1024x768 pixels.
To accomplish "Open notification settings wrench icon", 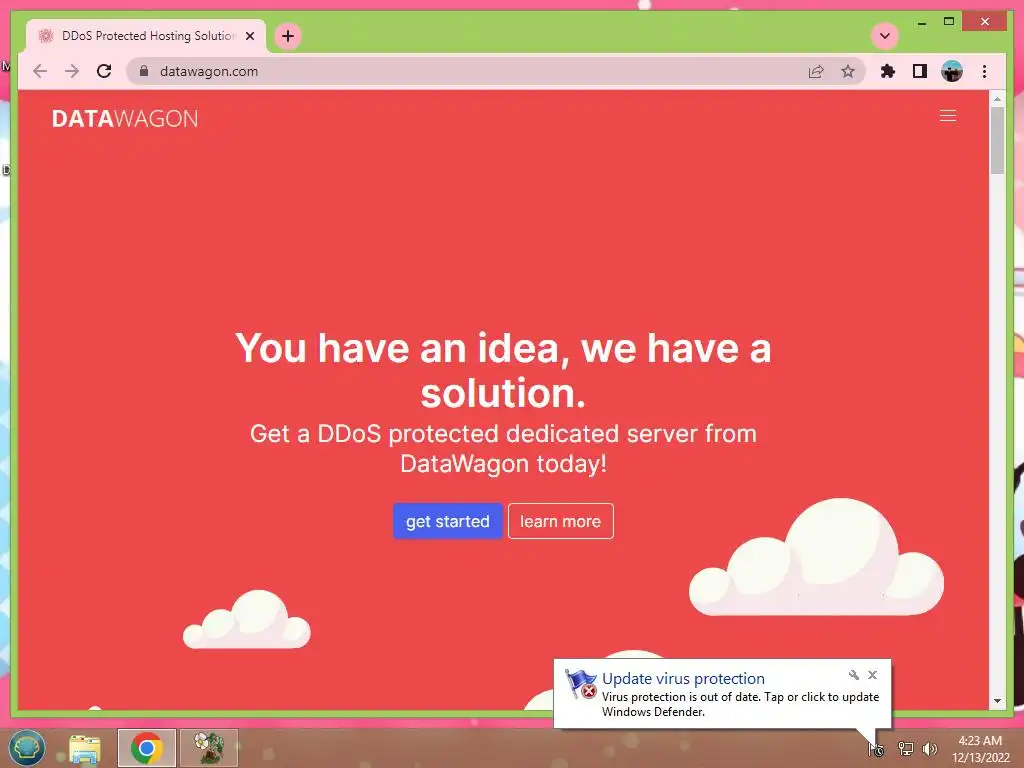I will [x=853, y=675].
